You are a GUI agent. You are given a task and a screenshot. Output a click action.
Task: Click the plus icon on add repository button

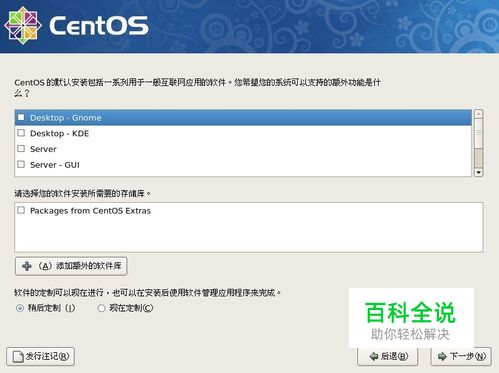[27, 266]
